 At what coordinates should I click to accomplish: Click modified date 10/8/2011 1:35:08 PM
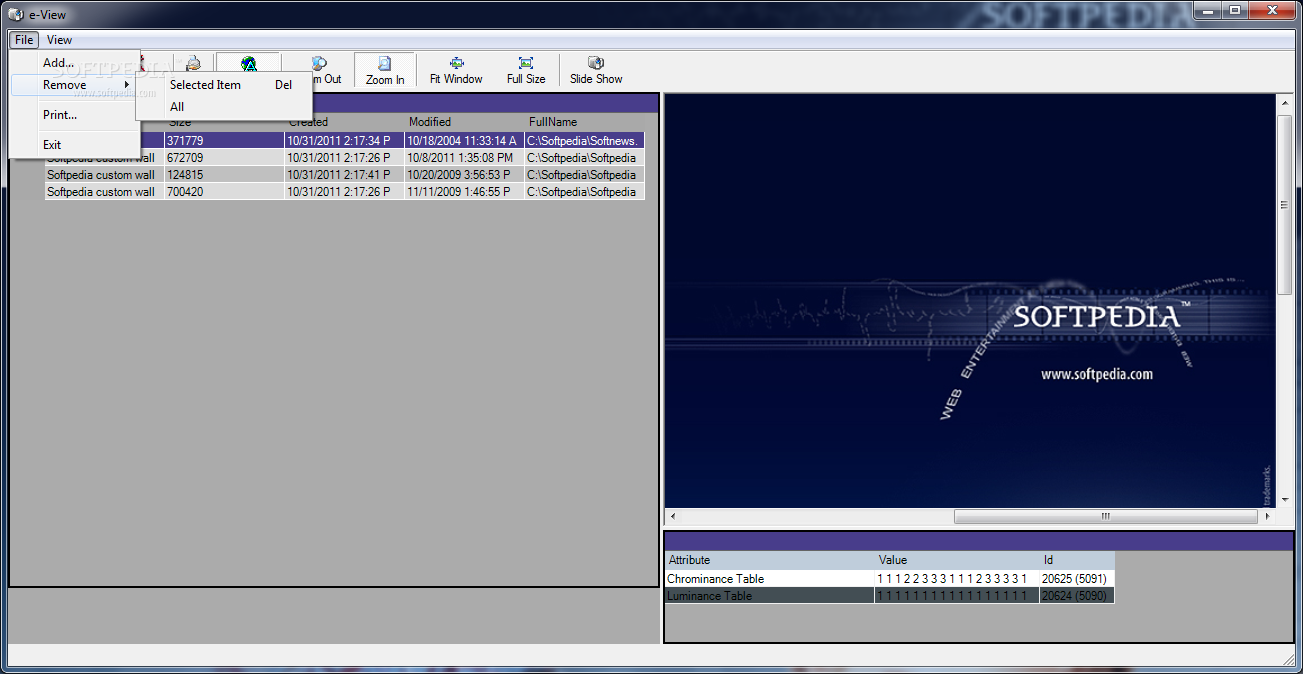point(464,158)
